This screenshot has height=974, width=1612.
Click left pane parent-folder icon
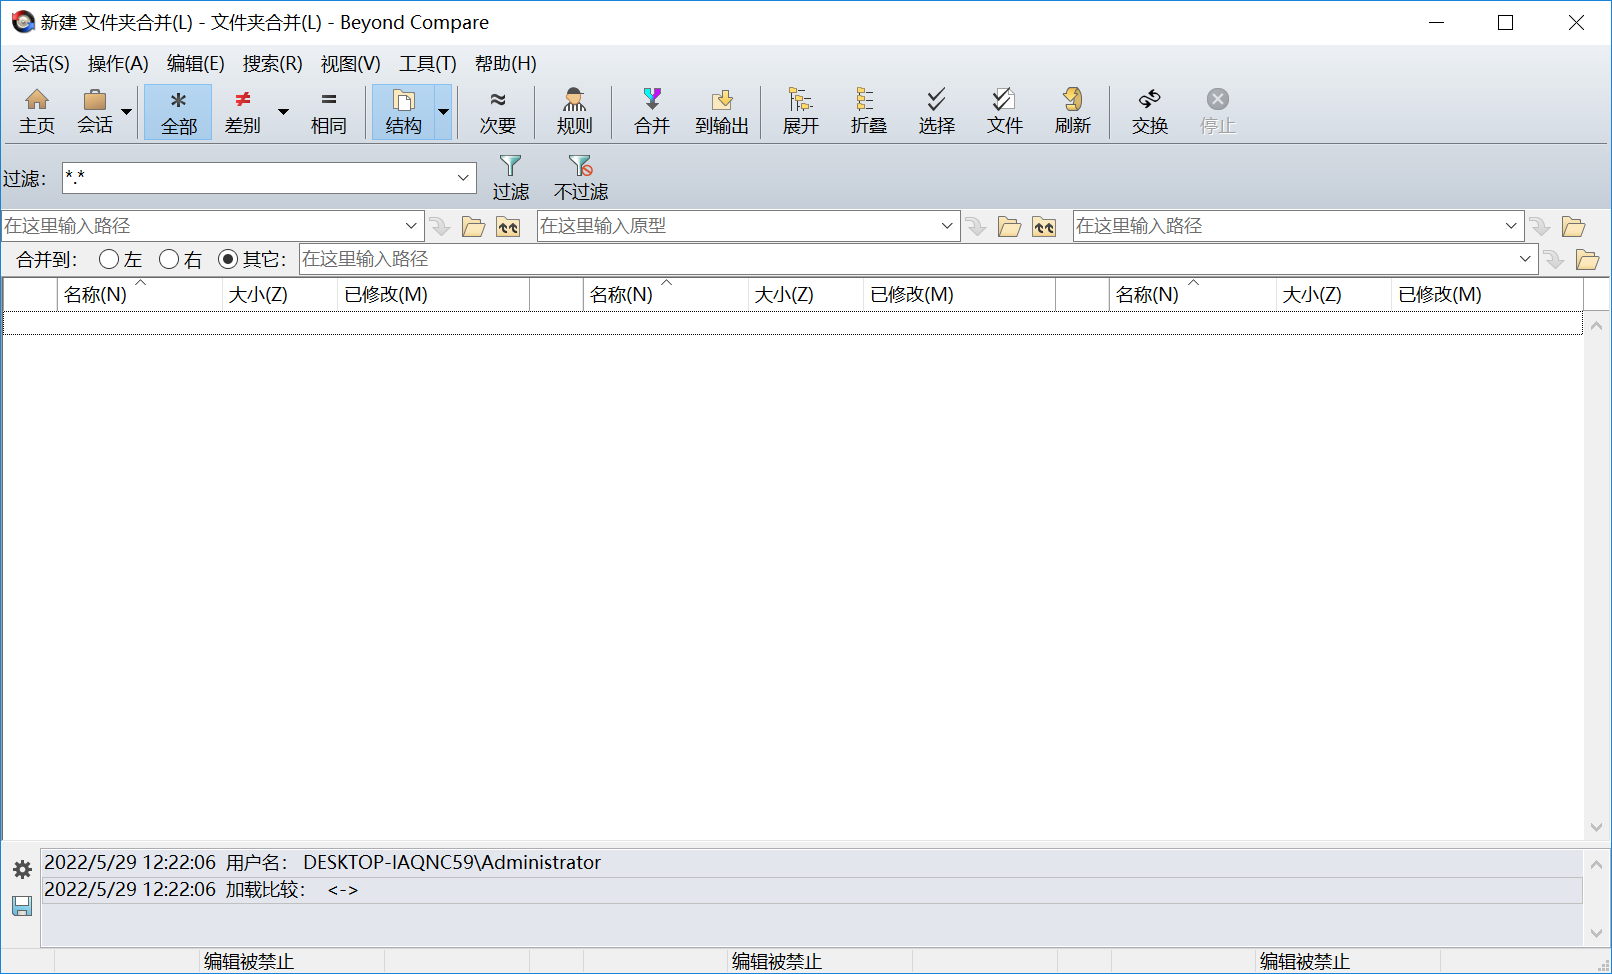pos(508,227)
